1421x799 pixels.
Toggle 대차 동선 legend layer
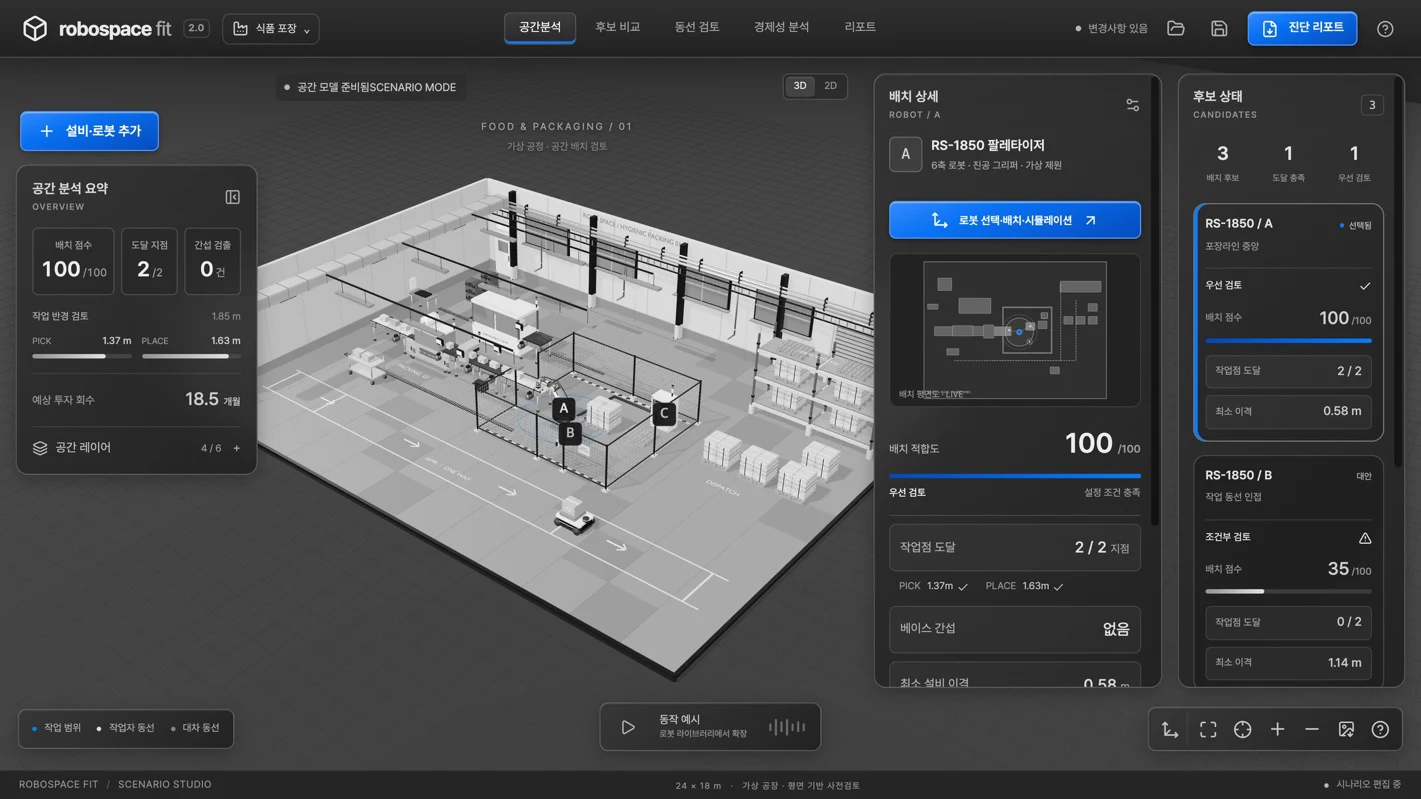[195, 728]
